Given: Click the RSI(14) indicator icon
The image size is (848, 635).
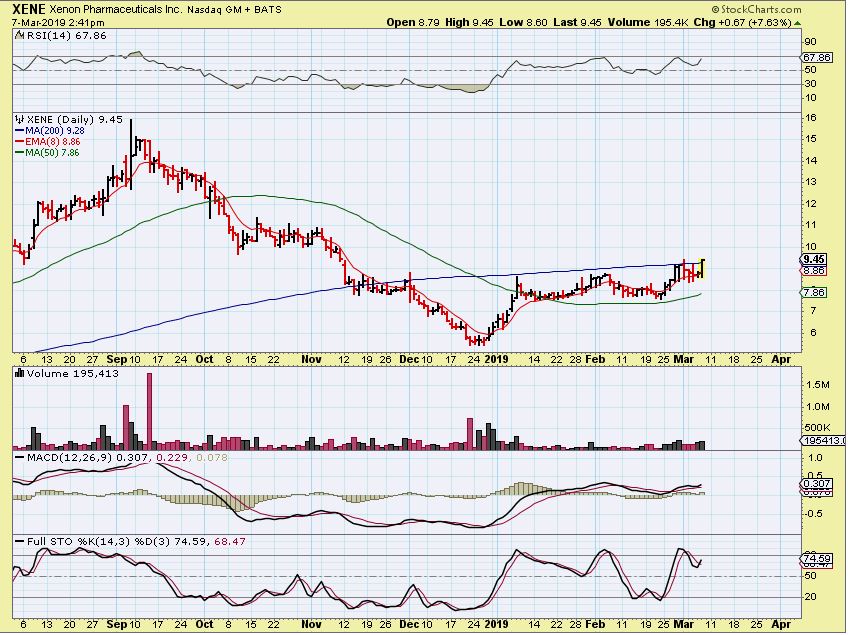Looking at the screenshot, I should pos(19,35).
